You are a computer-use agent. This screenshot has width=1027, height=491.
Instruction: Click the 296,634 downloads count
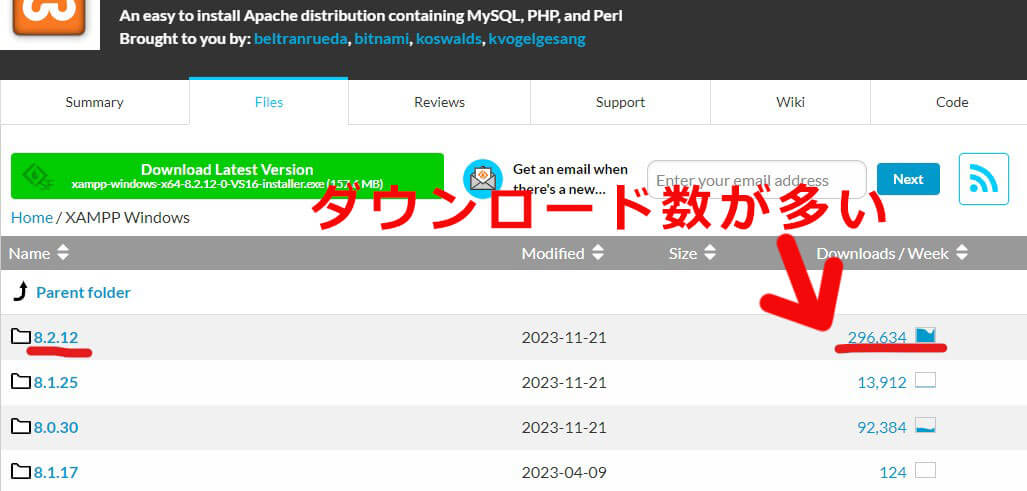coord(877,337)
